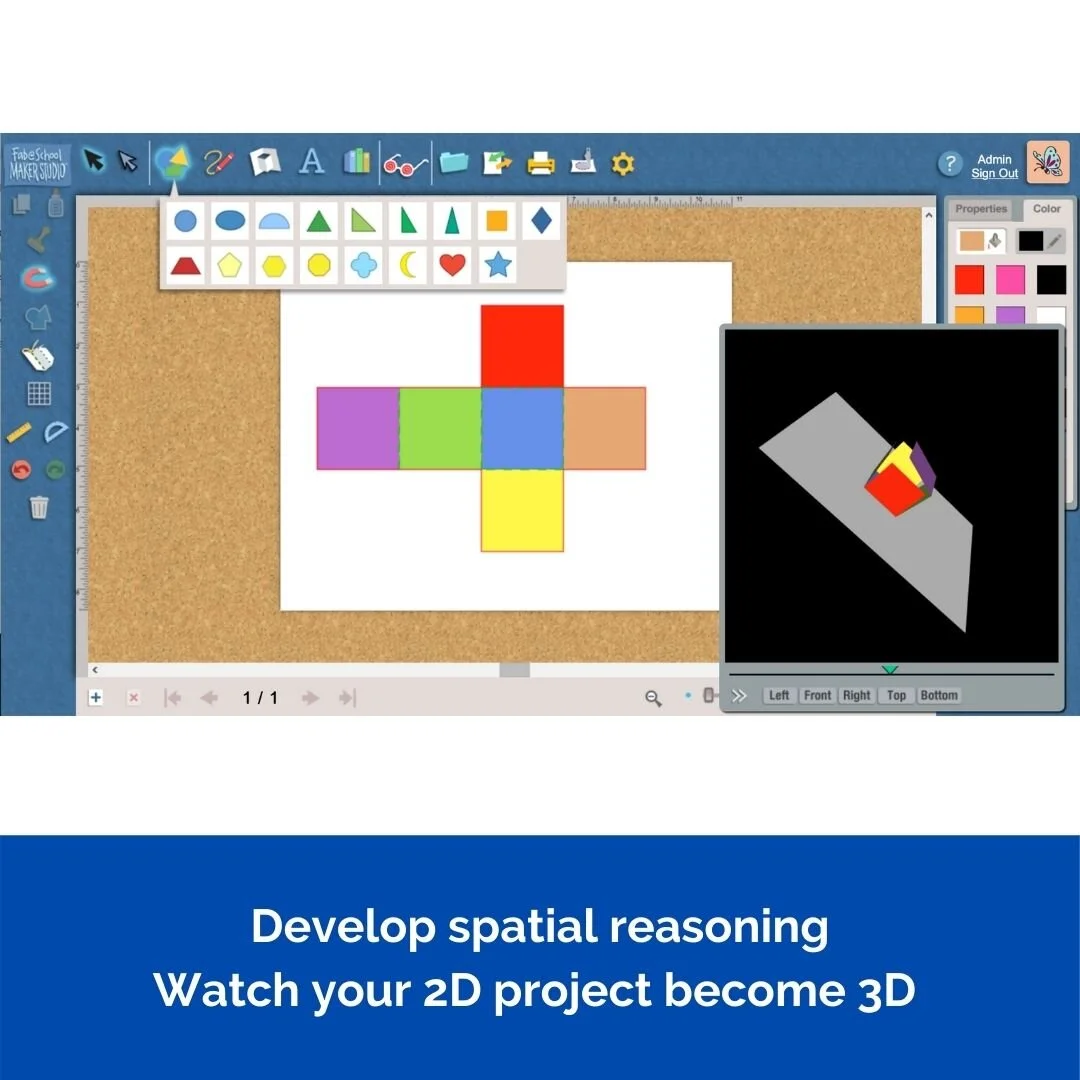Click the yellow printer icon

[541, 163]
